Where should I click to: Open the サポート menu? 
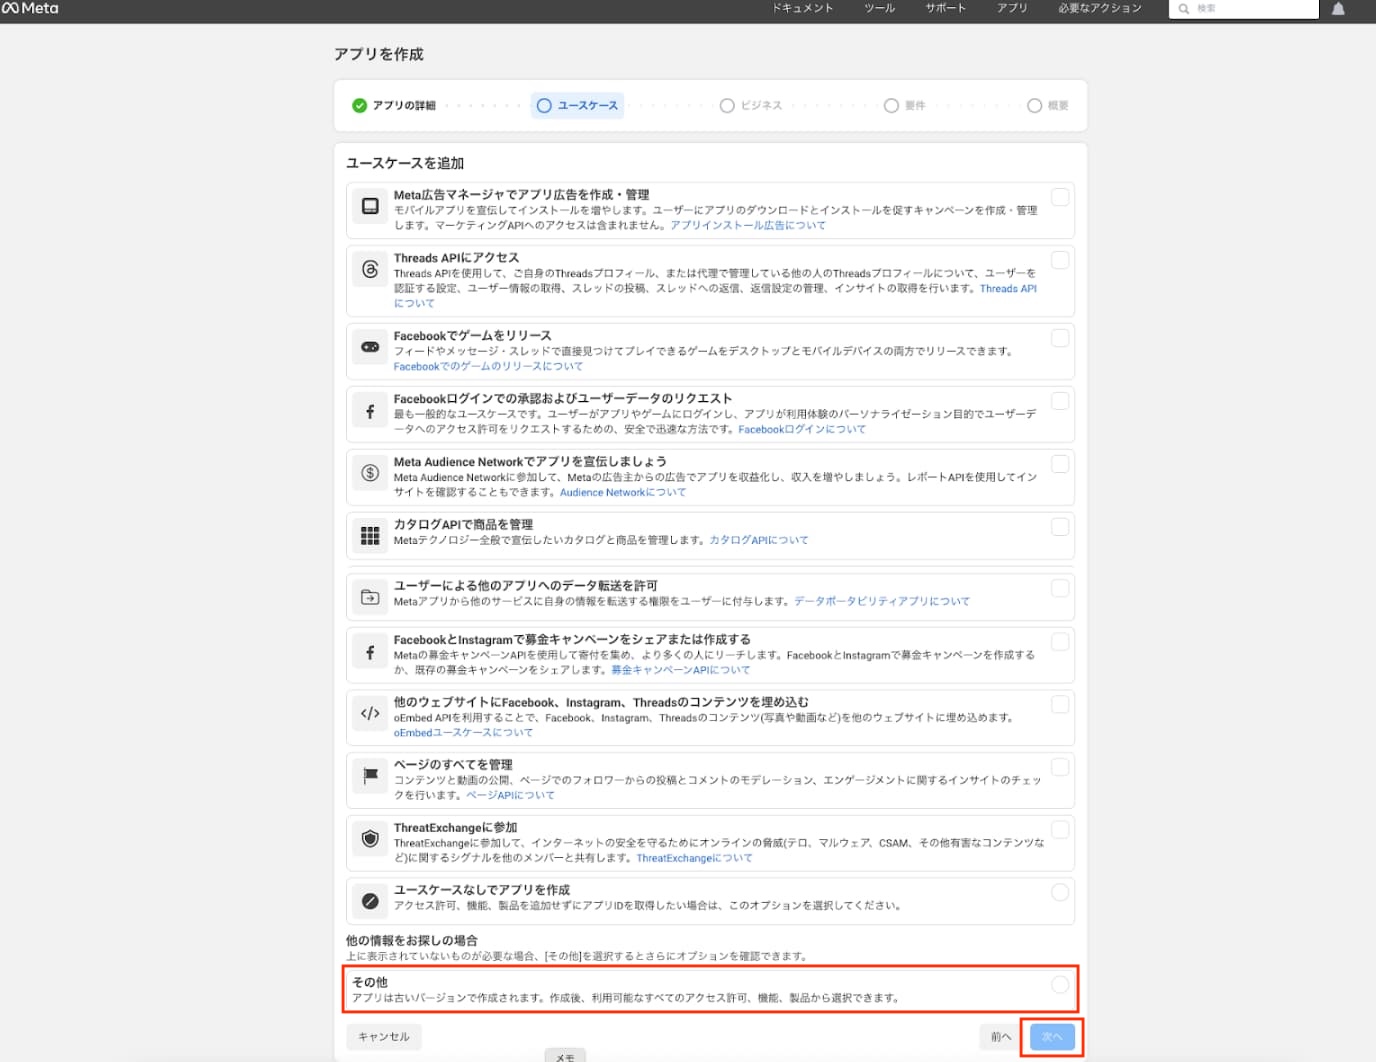946,8
